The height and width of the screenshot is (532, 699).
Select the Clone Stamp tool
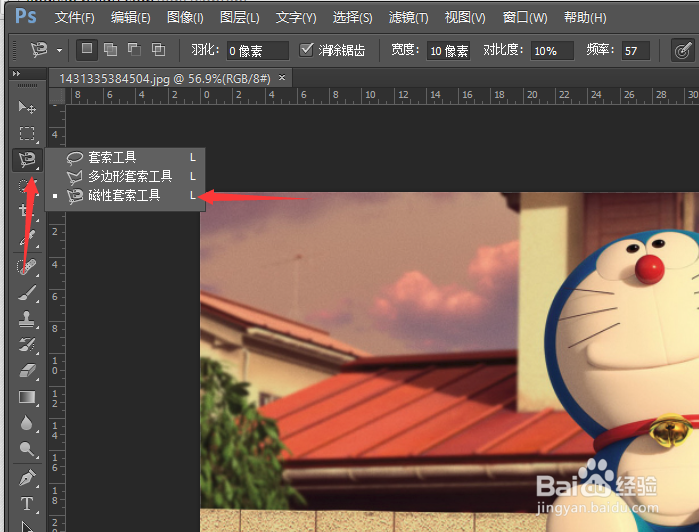pos(27,319)
